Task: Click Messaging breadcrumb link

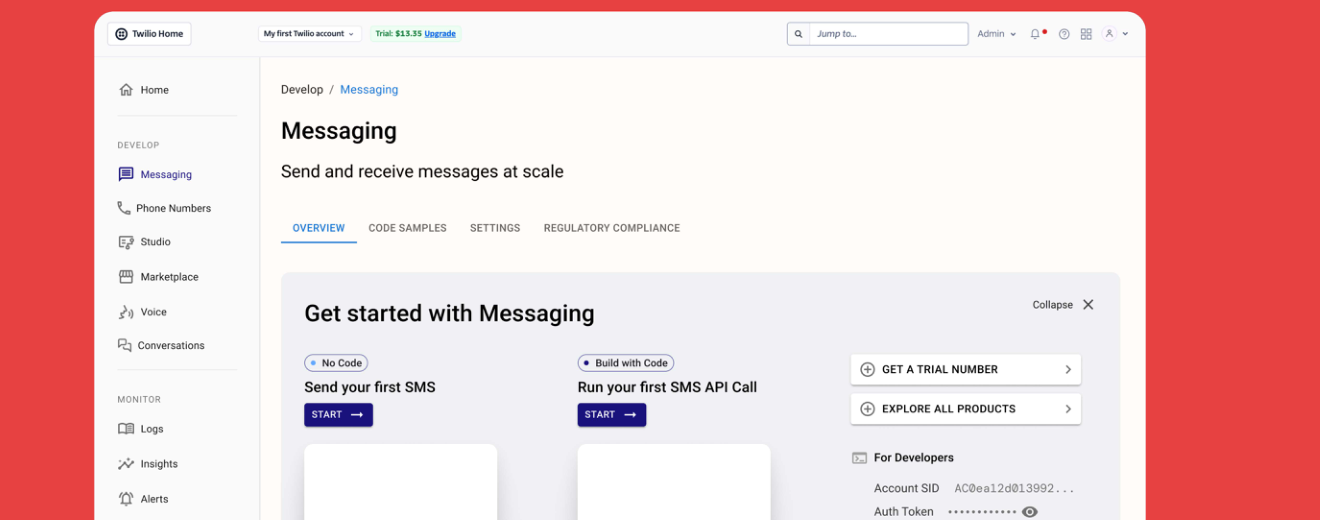Action: (369, 90)
